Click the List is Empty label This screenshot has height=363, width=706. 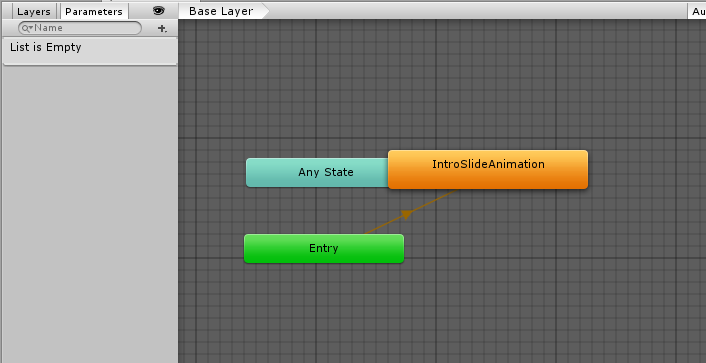pyautogui.click(x=45, y=47)
